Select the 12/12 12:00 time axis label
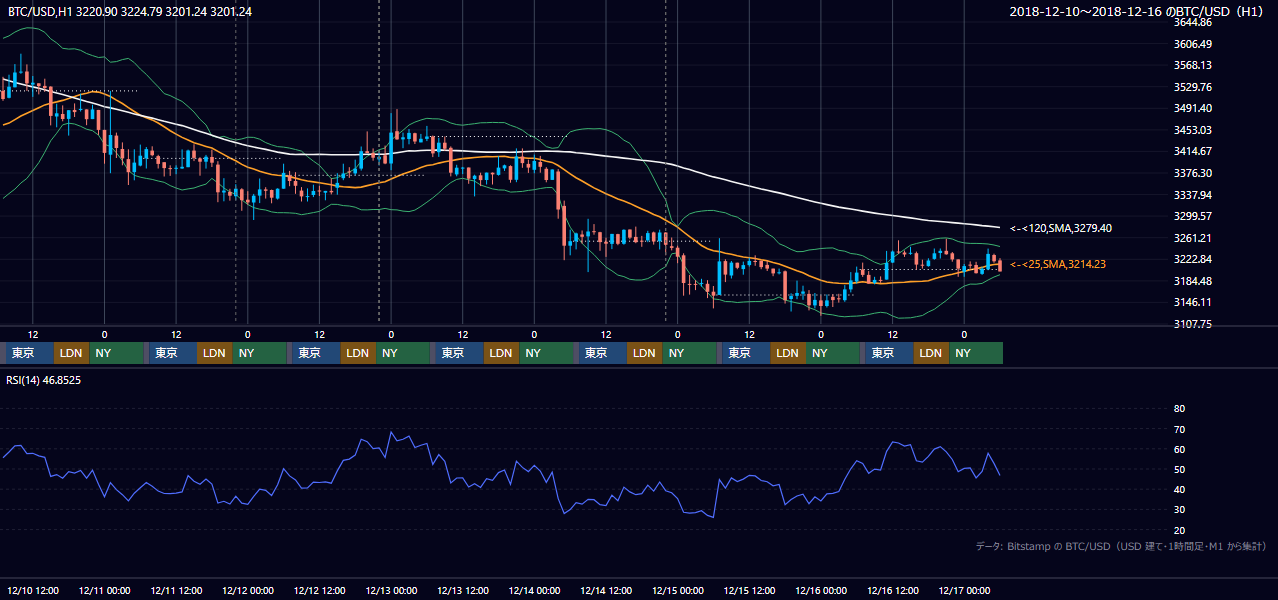The image size is (1278, 600). click(x=320, y=591)
